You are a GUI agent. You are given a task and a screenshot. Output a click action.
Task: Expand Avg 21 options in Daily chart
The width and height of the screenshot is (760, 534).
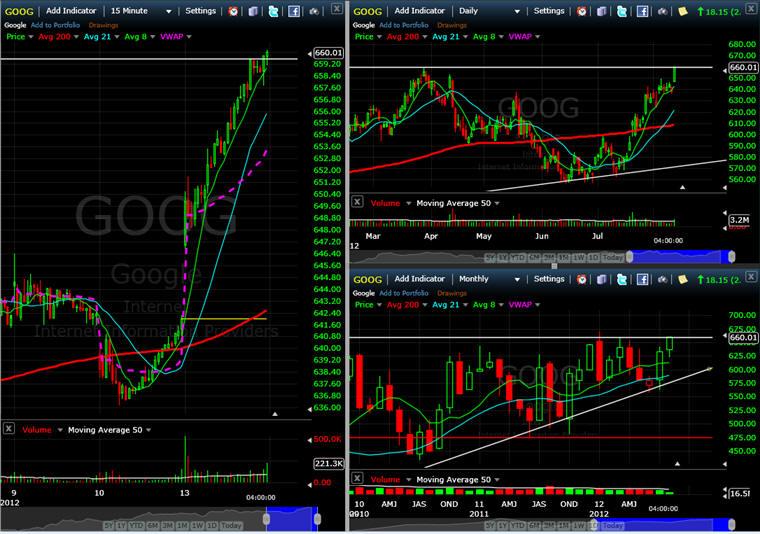pos(465,37)
